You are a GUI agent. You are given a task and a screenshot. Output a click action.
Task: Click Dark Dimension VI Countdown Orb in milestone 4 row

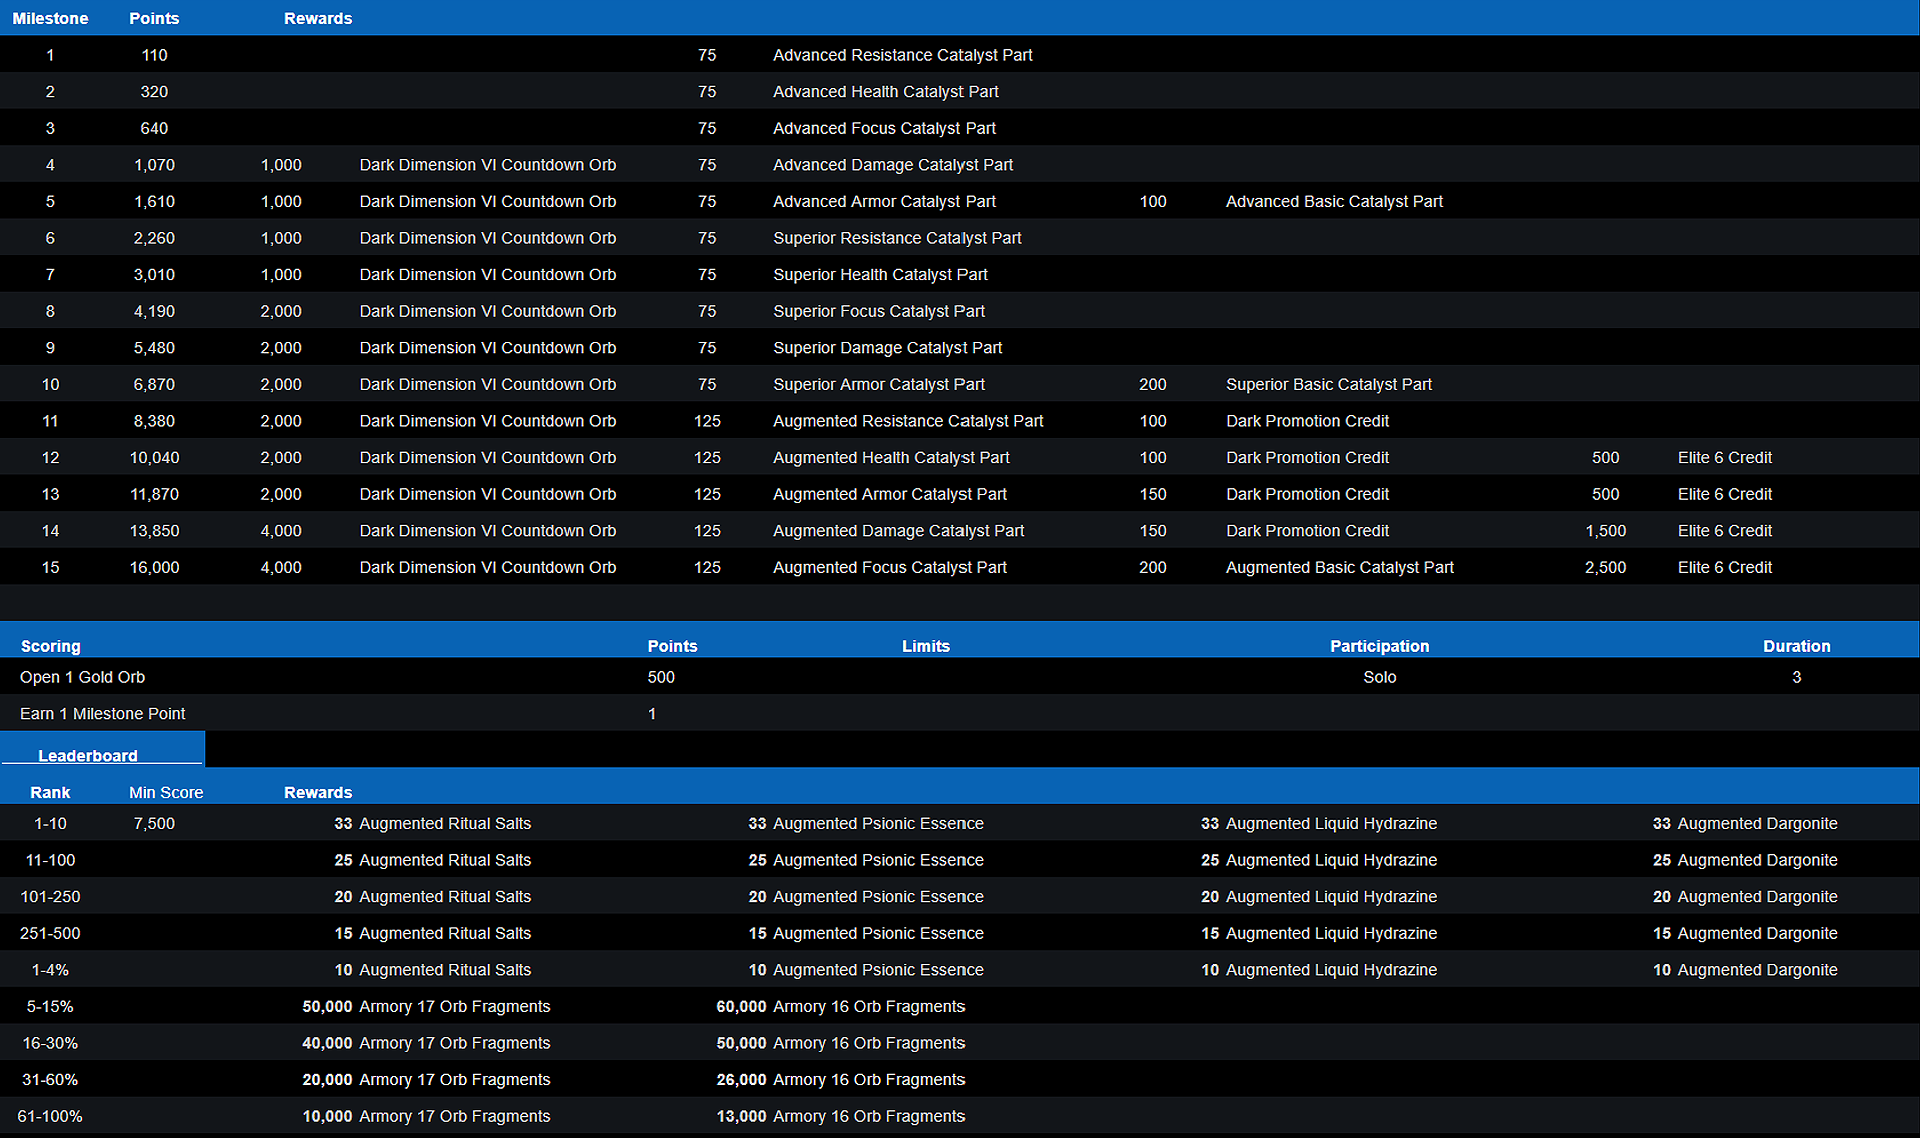[x=488, y=165]
